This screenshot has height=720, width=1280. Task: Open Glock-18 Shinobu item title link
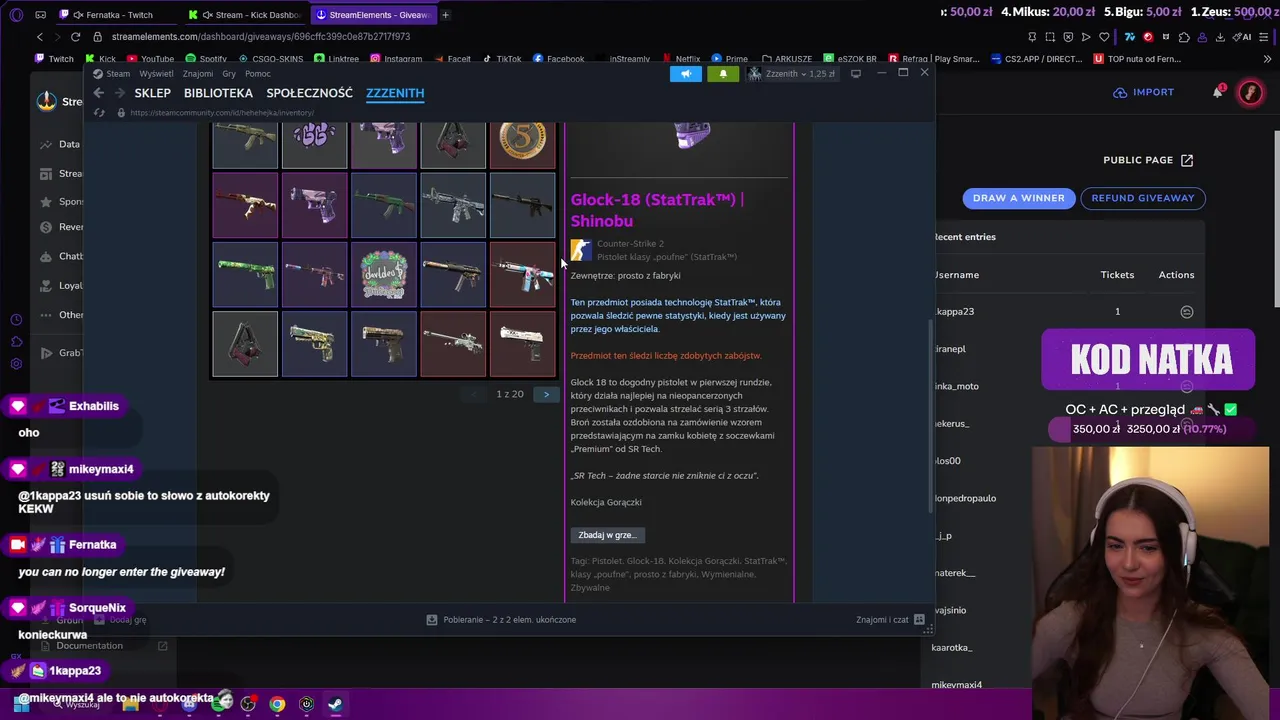[x=657, y=210]
